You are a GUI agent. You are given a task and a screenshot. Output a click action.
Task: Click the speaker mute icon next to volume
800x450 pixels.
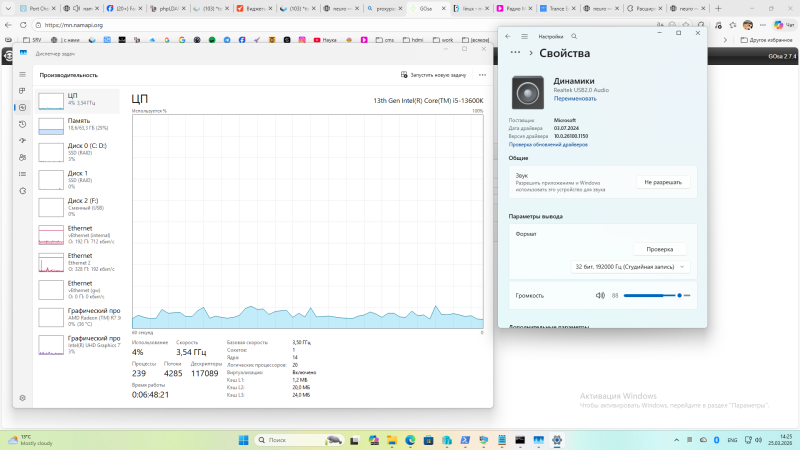point(600,296)
